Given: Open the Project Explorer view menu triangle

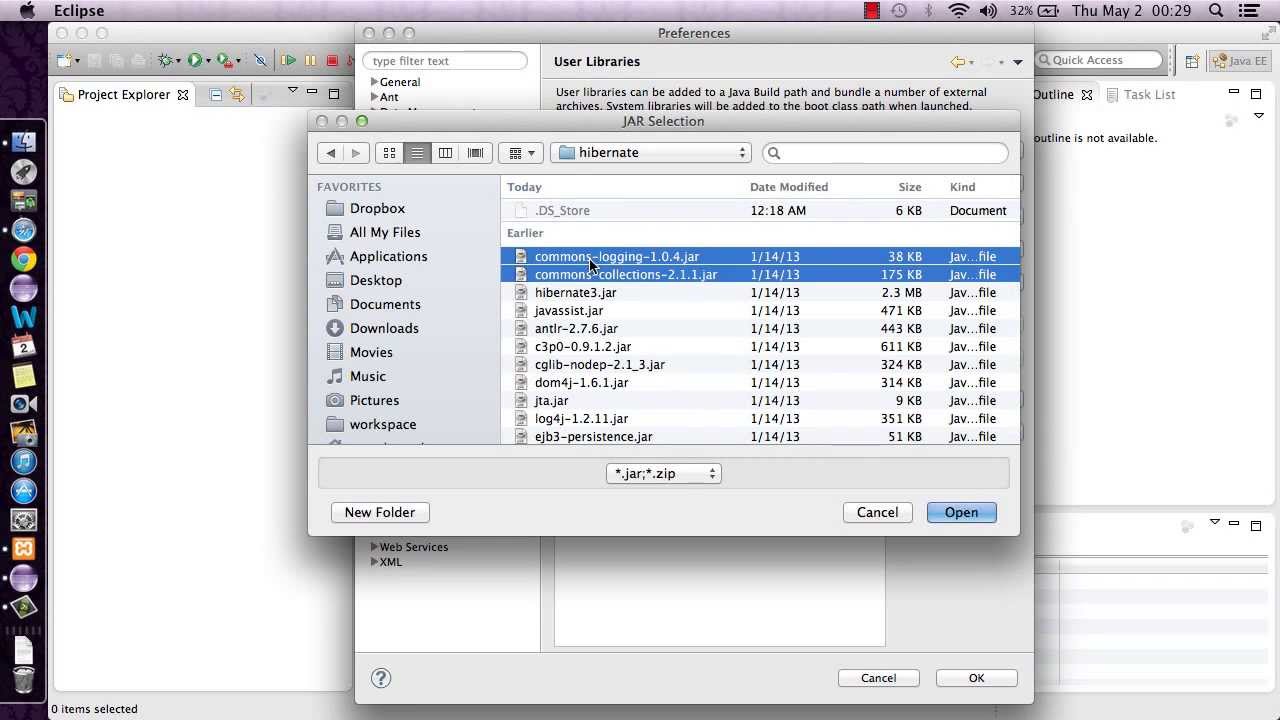Looking at the screenshot, I should click(292, 91).
